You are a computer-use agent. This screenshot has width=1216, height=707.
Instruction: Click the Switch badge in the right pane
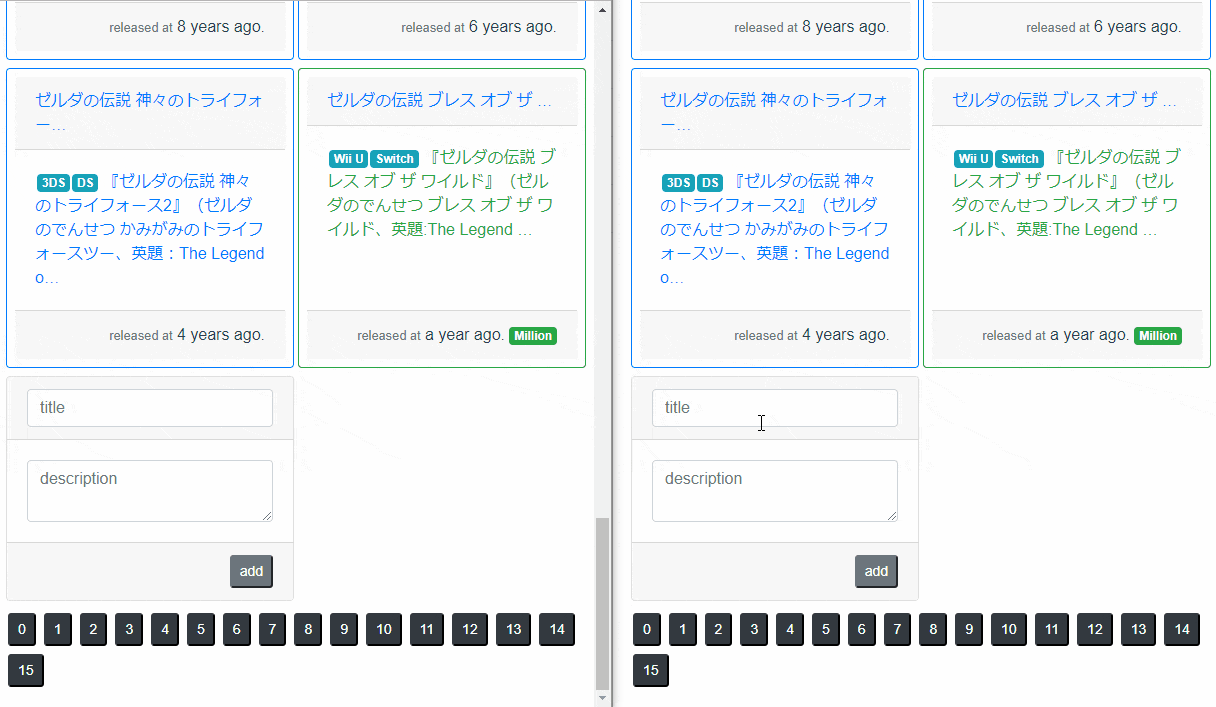[x=1020, y=158]
